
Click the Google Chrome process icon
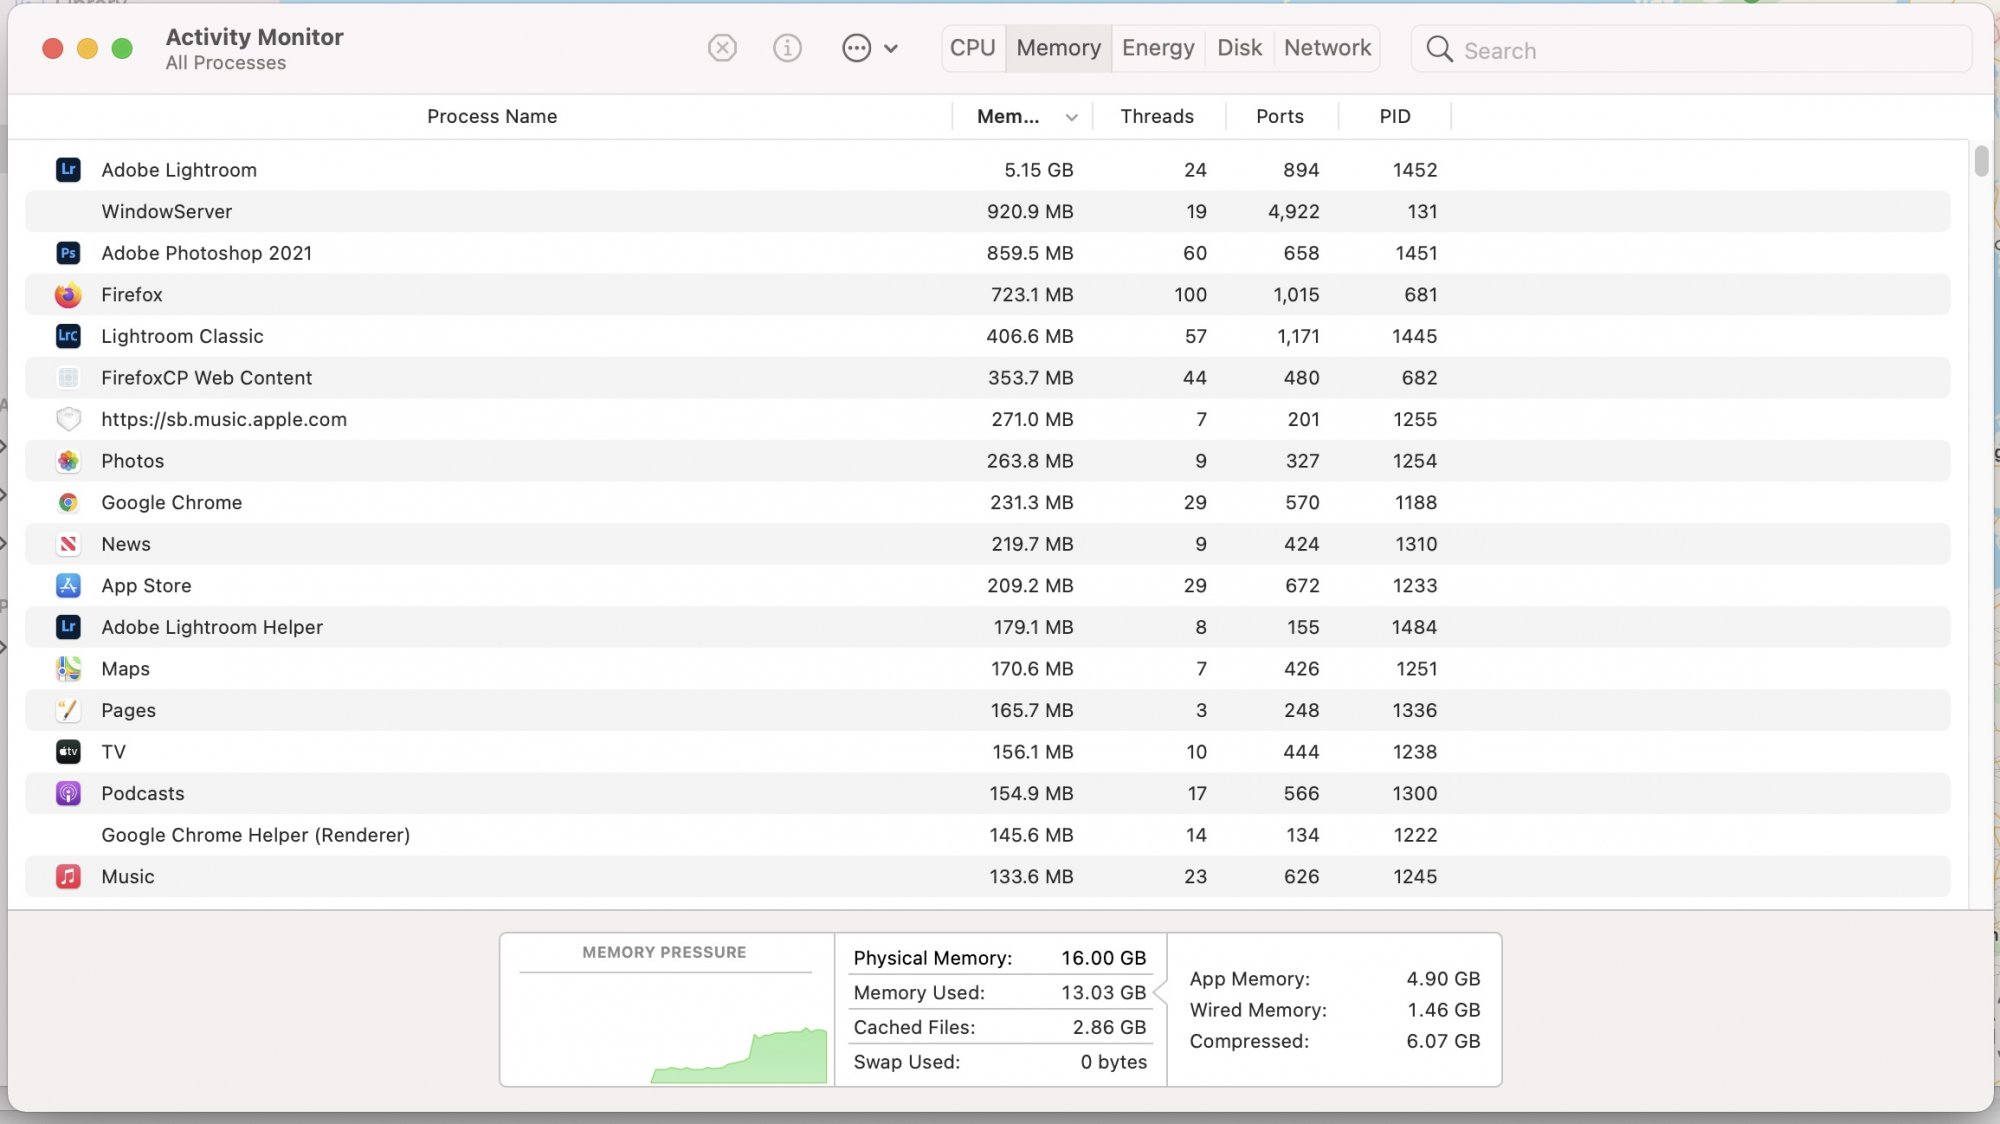coord(68,503)
